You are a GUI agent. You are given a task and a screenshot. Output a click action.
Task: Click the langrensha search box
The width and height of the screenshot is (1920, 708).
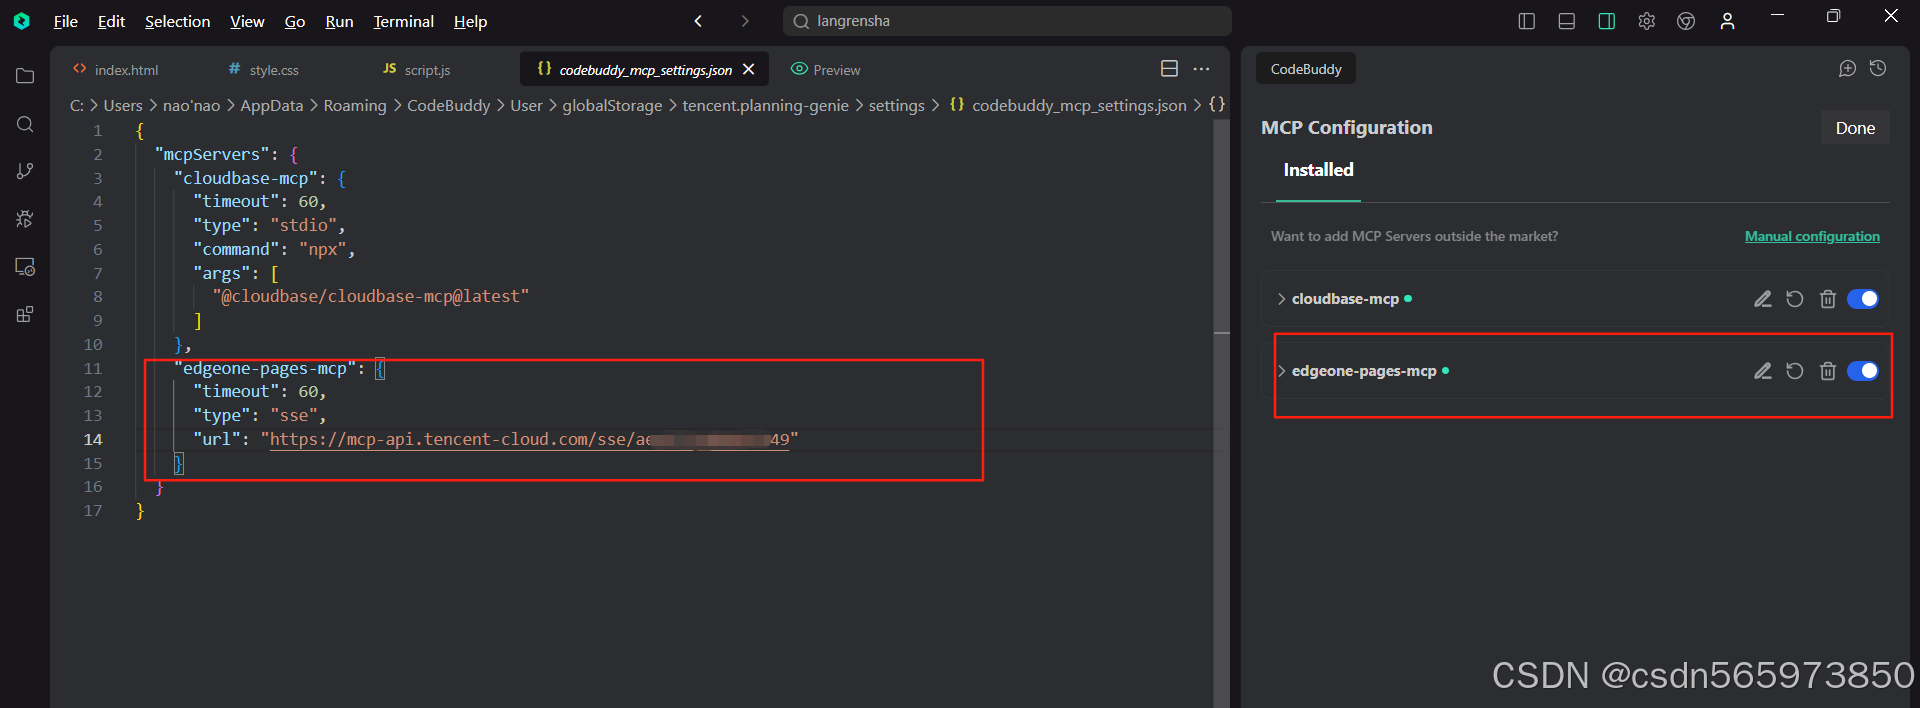tap(1007, 21)
